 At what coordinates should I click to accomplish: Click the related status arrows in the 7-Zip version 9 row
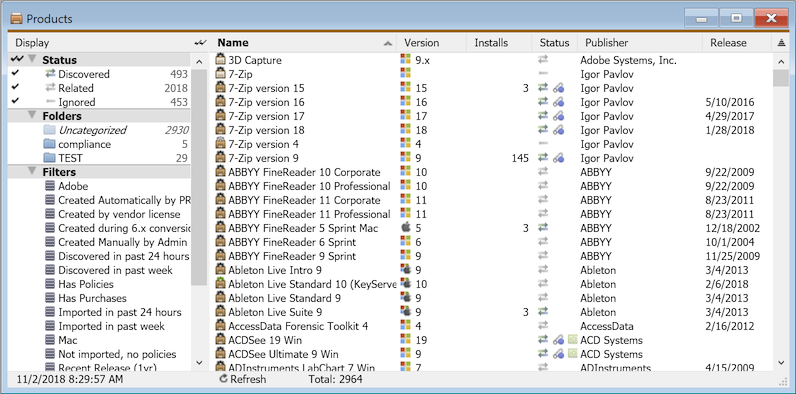coord(543,158)
